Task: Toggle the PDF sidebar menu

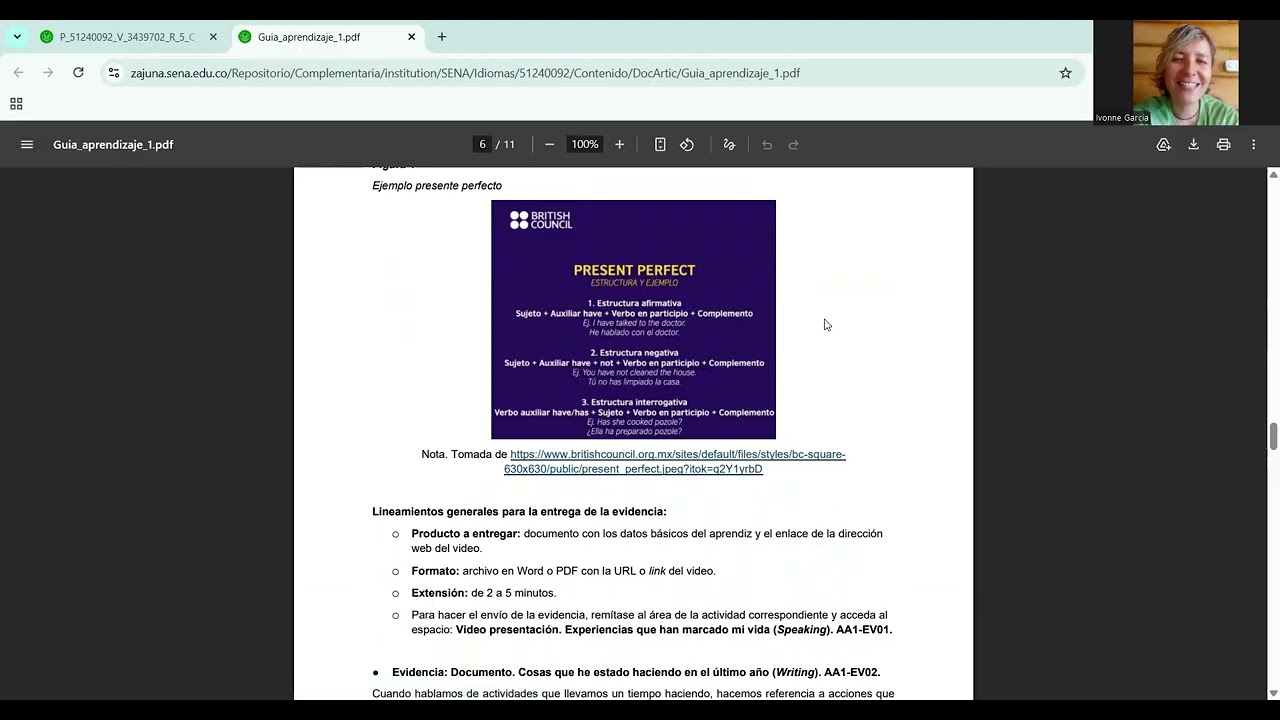Action: coord(27,145)
